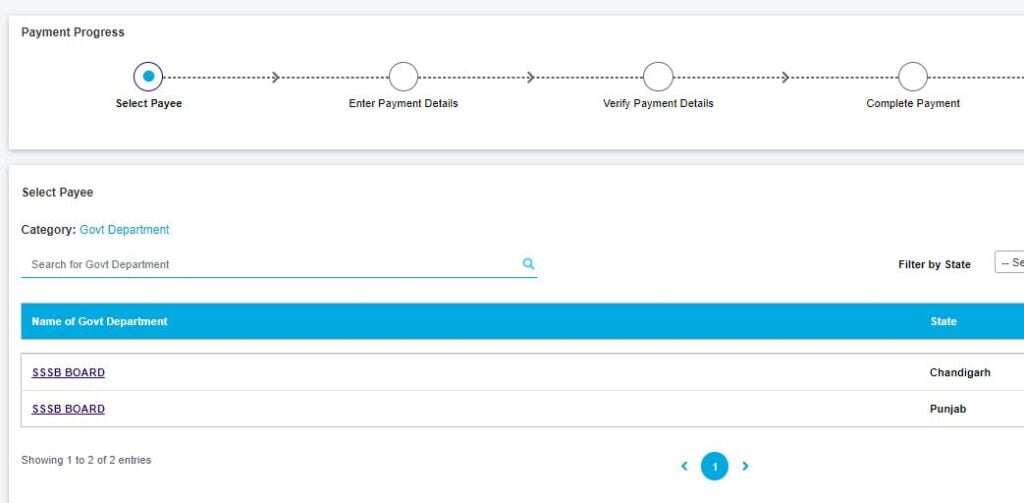Click the Chandigarh state cell

[x=960, y=373]
